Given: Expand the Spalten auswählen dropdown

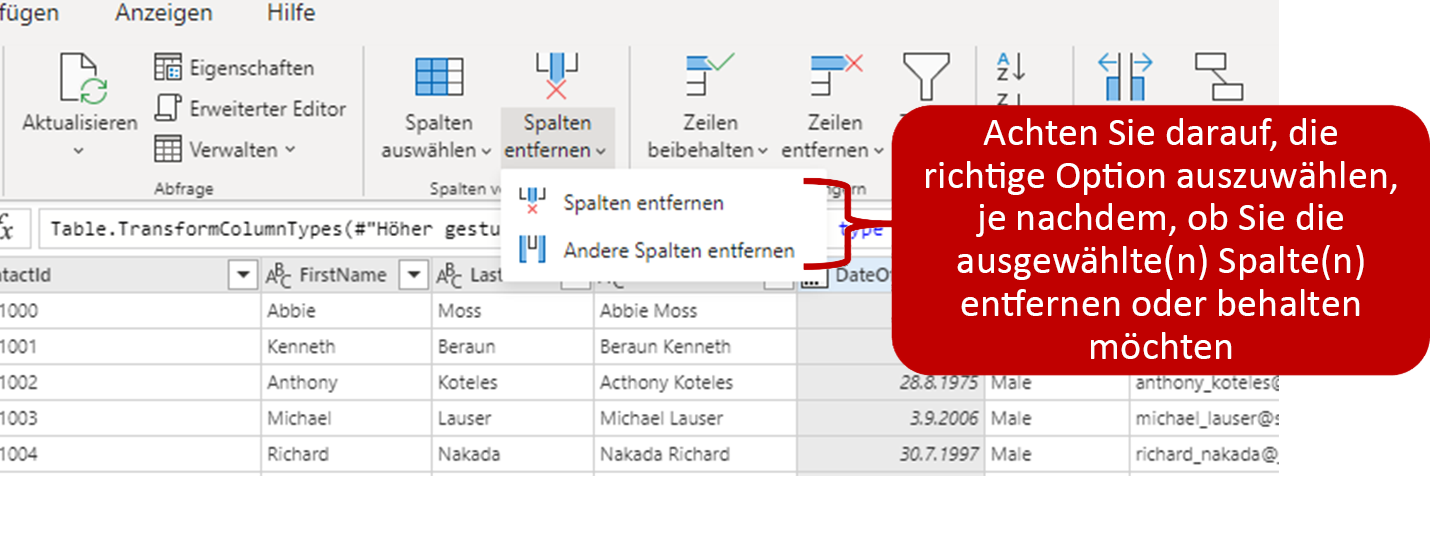Looking at the screenshot, I should (x=486, y=151).
